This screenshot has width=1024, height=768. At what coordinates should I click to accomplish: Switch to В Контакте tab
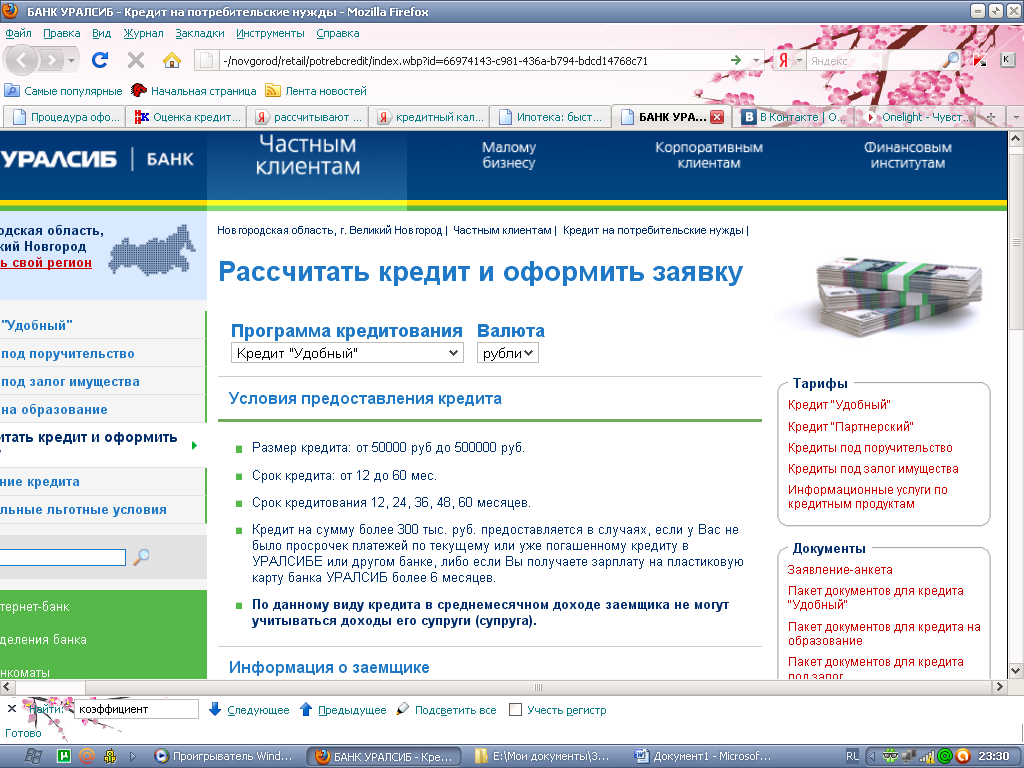coord(792,117)
